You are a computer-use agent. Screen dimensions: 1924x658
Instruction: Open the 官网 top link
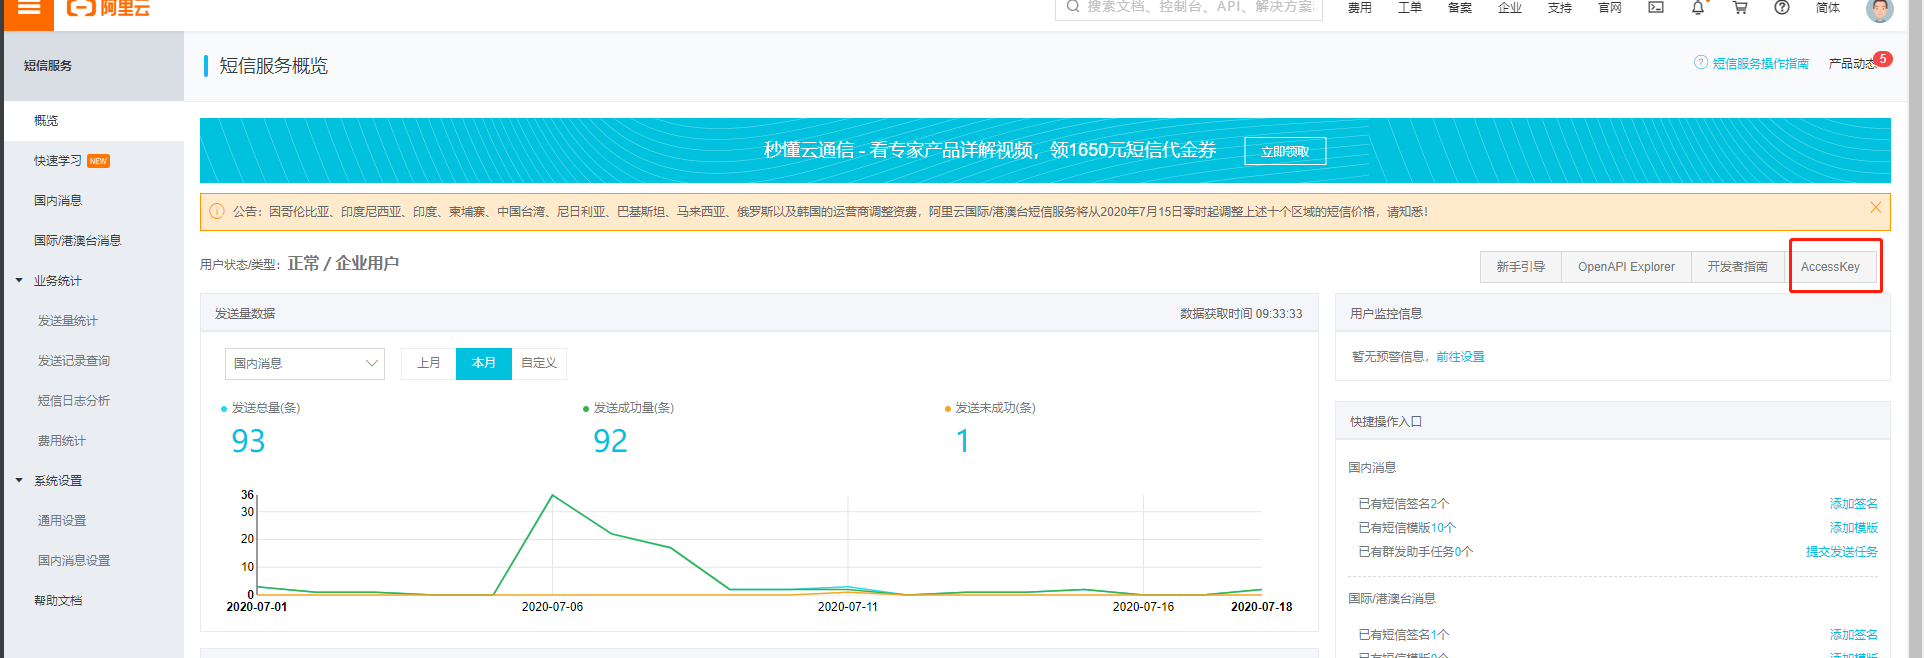(x=1610, y=7)
